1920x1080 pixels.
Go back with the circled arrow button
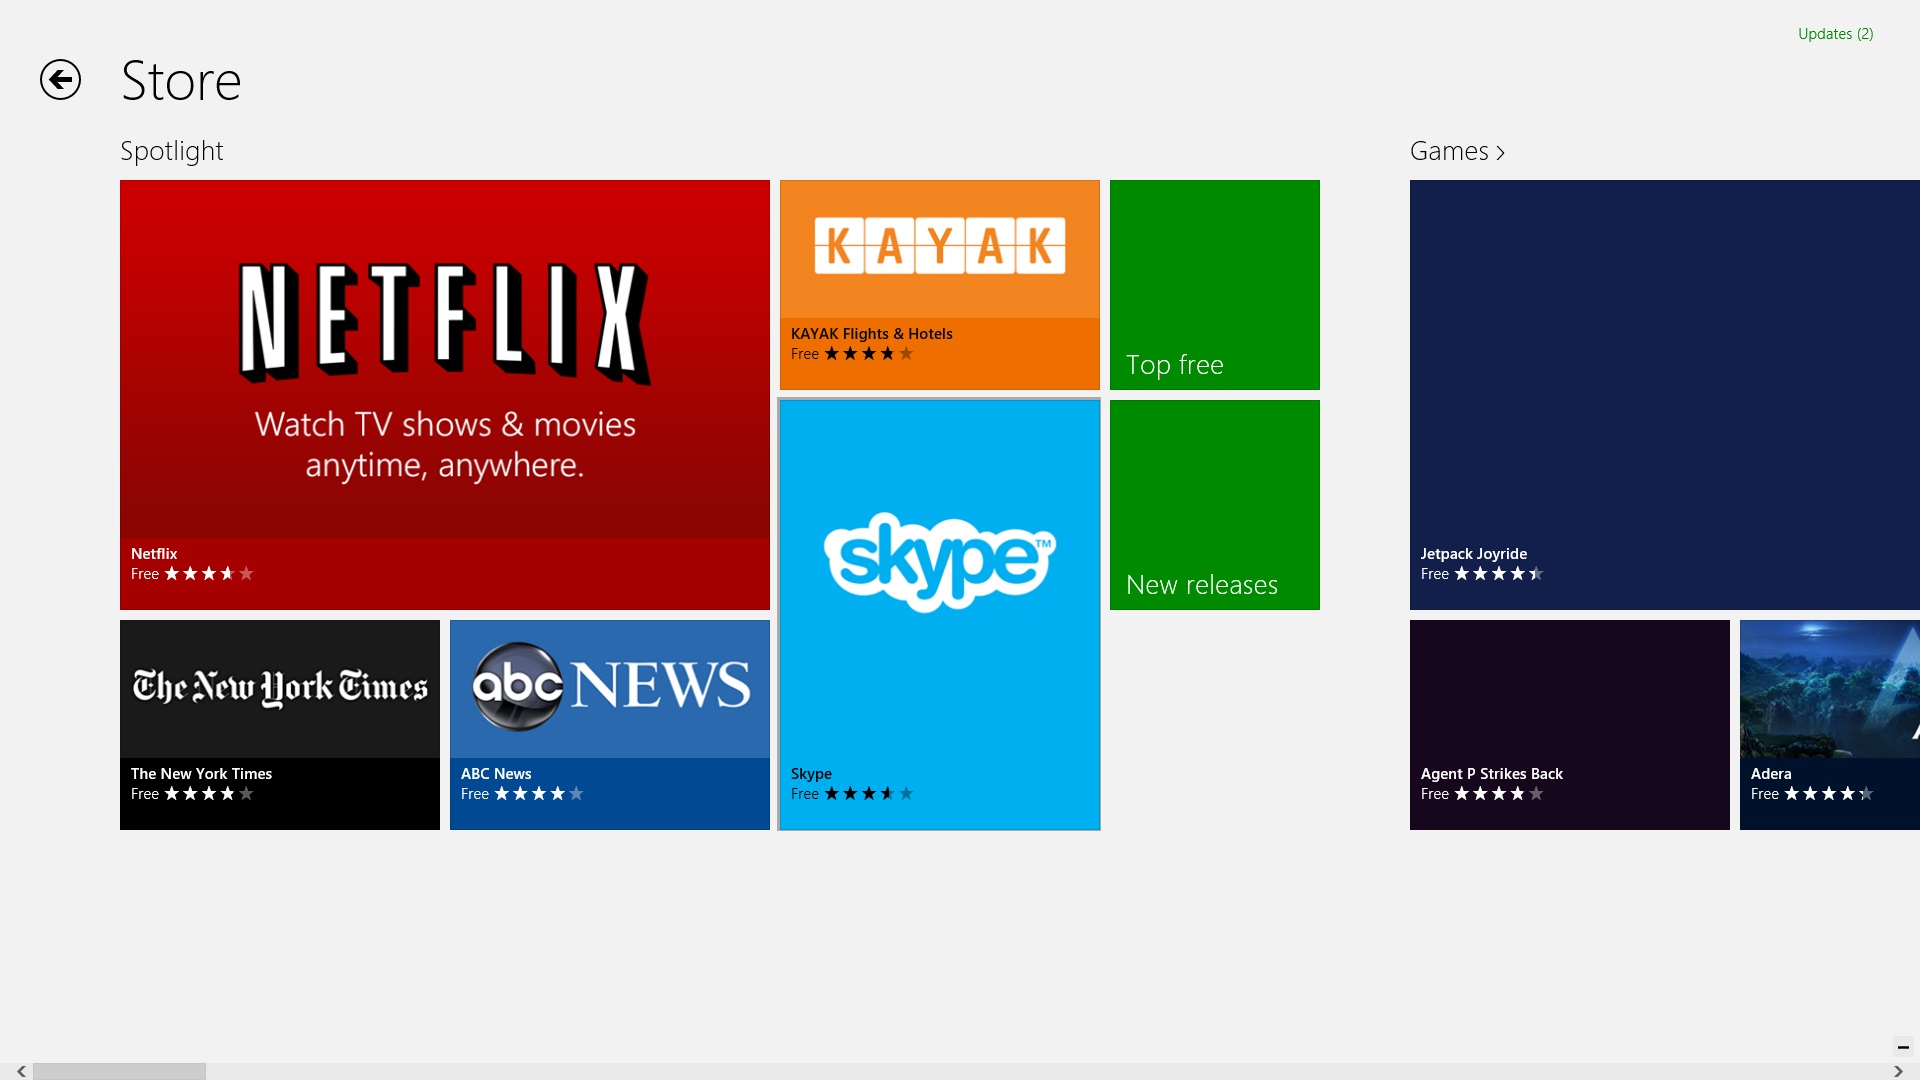pos(60,80)
